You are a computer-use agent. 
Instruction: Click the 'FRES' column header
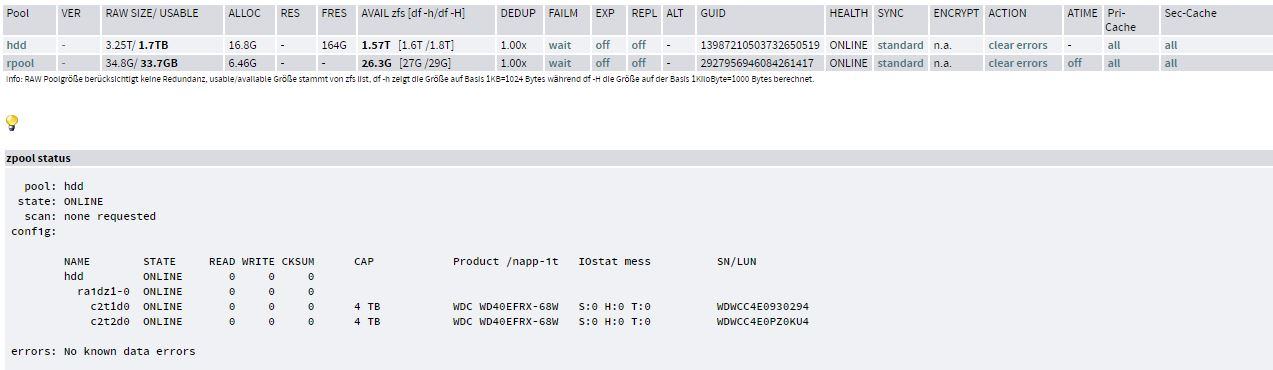[334, 14]
